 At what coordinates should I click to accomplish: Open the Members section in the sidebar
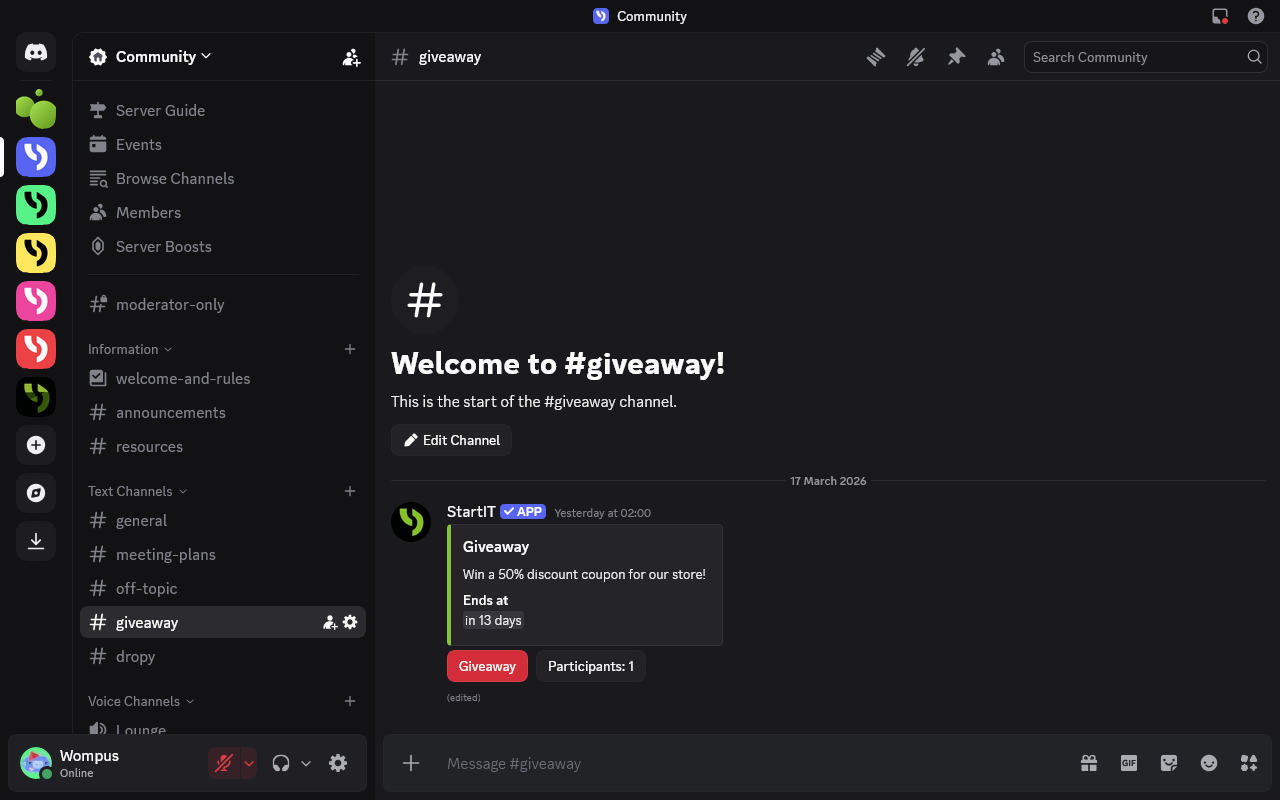pyautogui.click(x=147, y=212)
